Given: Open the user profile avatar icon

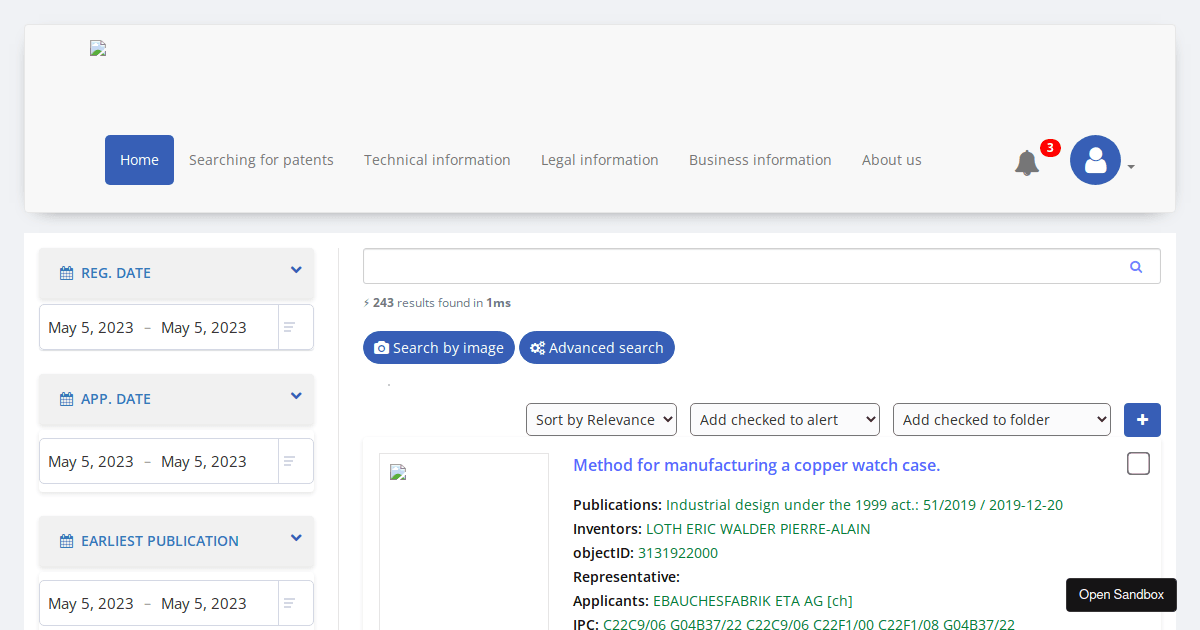Looking at the screenshot, I should coord(1095,160).
